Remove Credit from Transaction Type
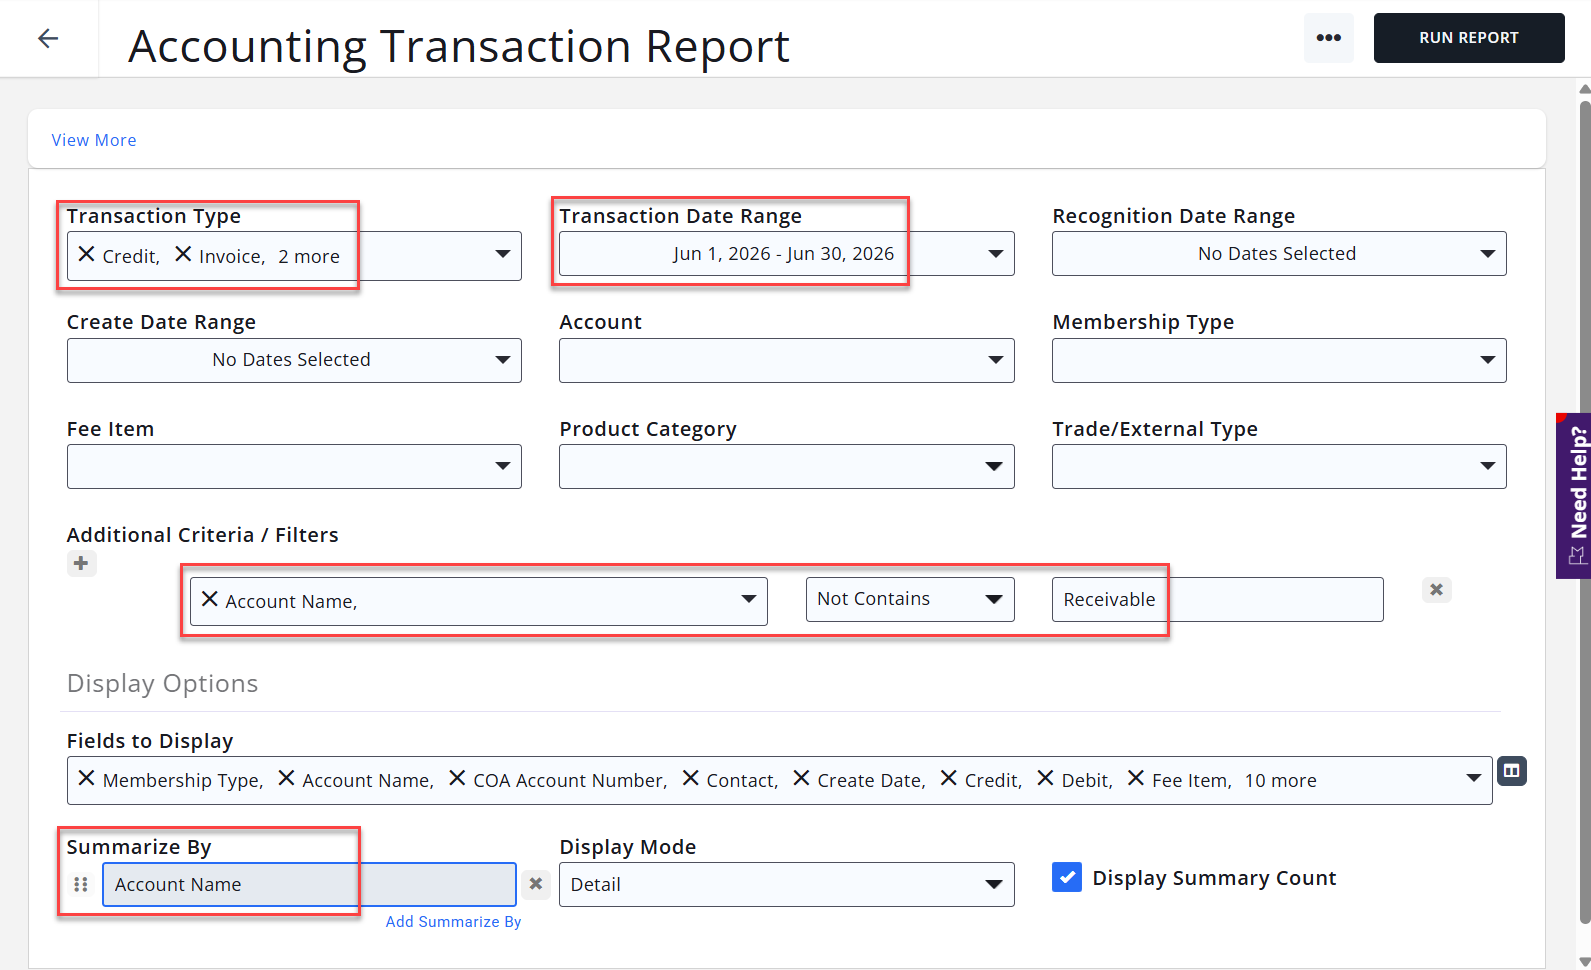 point(87,254)
